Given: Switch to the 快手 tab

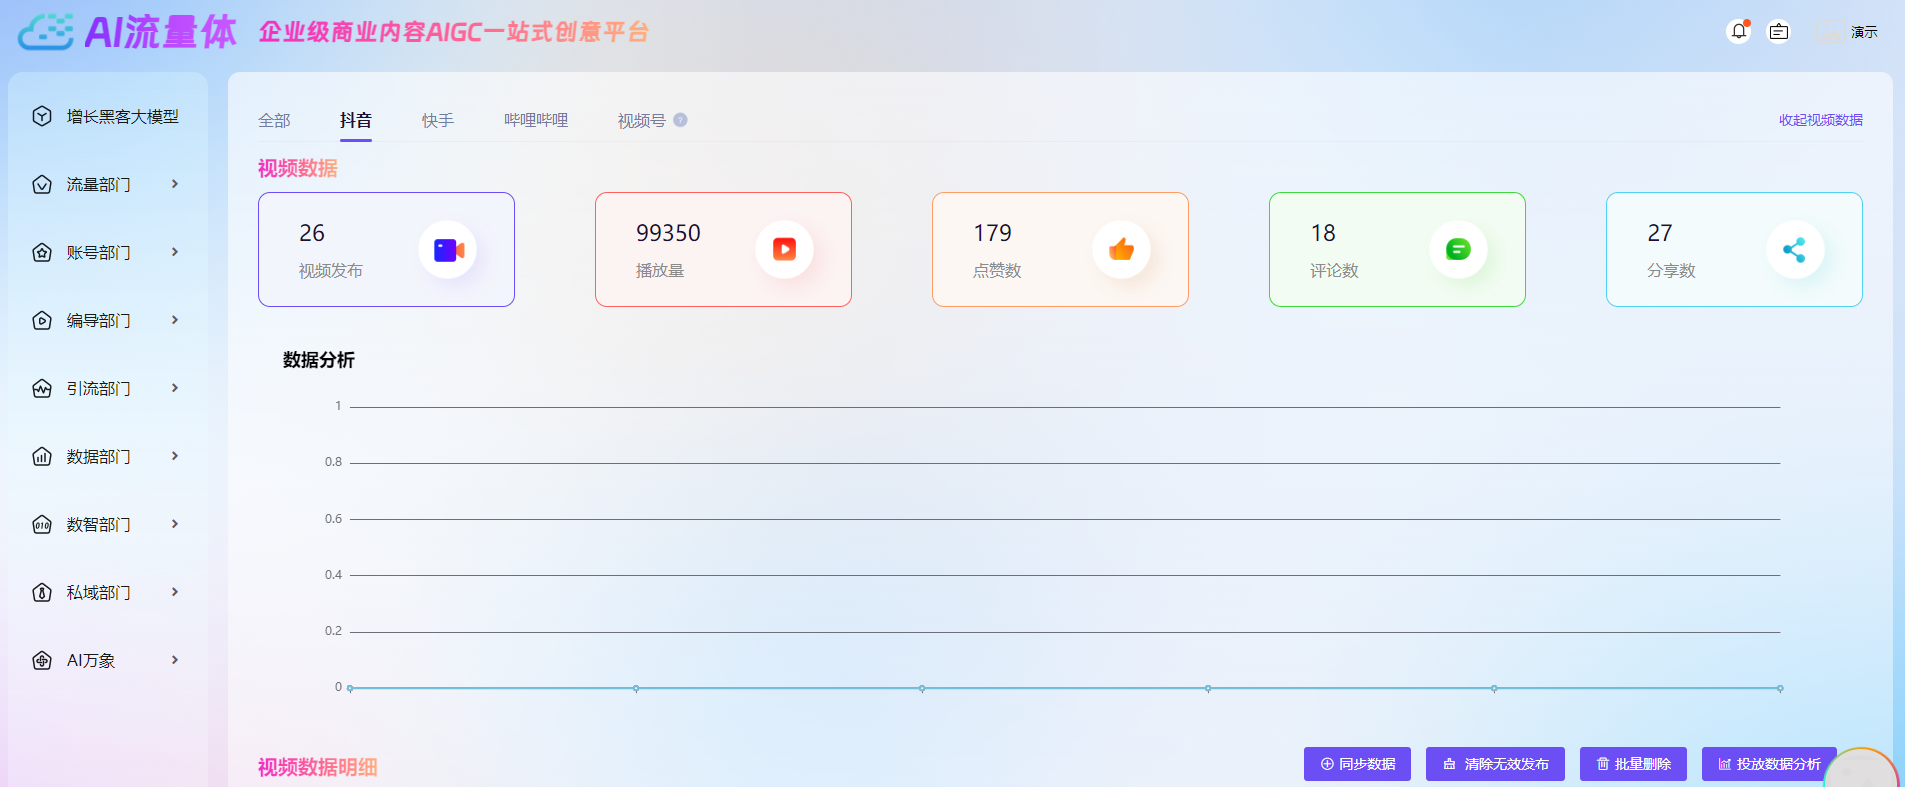Looking at the screenshot, I should [x=438, y=120].
